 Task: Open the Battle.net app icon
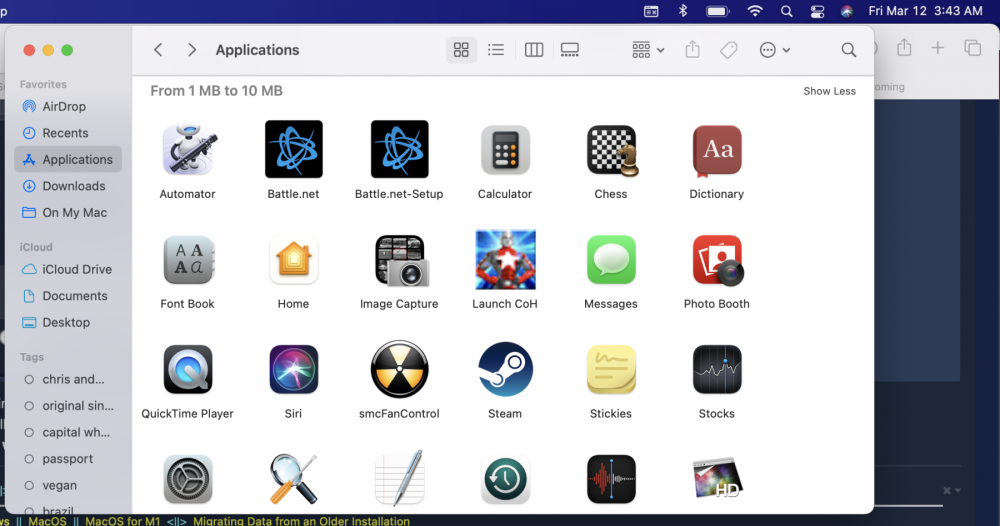293,149
